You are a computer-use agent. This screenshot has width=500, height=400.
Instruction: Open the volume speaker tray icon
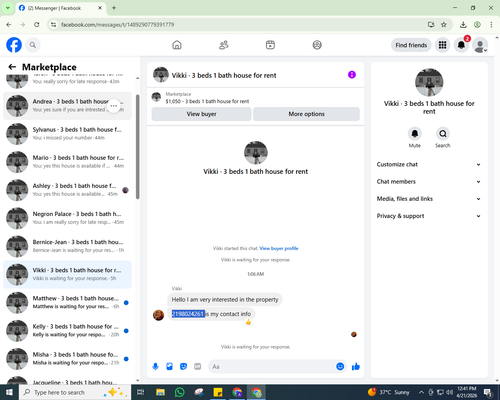(x=449, y=392)
